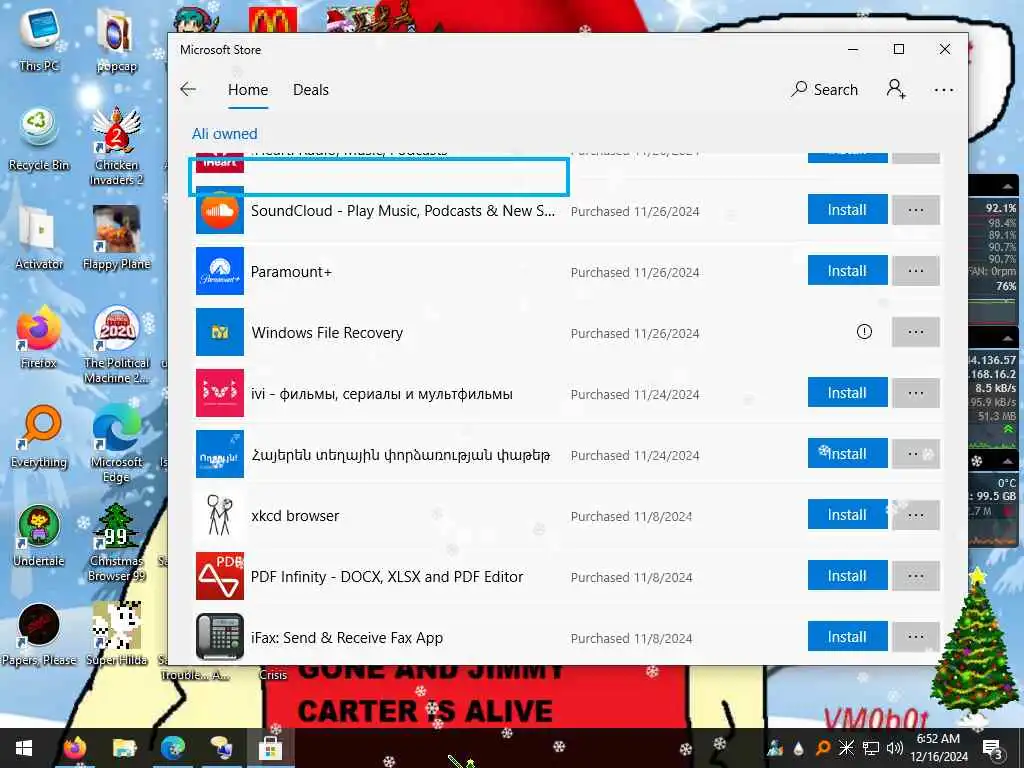The width and height of the screenshot is (1024, 768).
Task: Open The Political Machine 2020 shortcut
Action: point(116,344)
